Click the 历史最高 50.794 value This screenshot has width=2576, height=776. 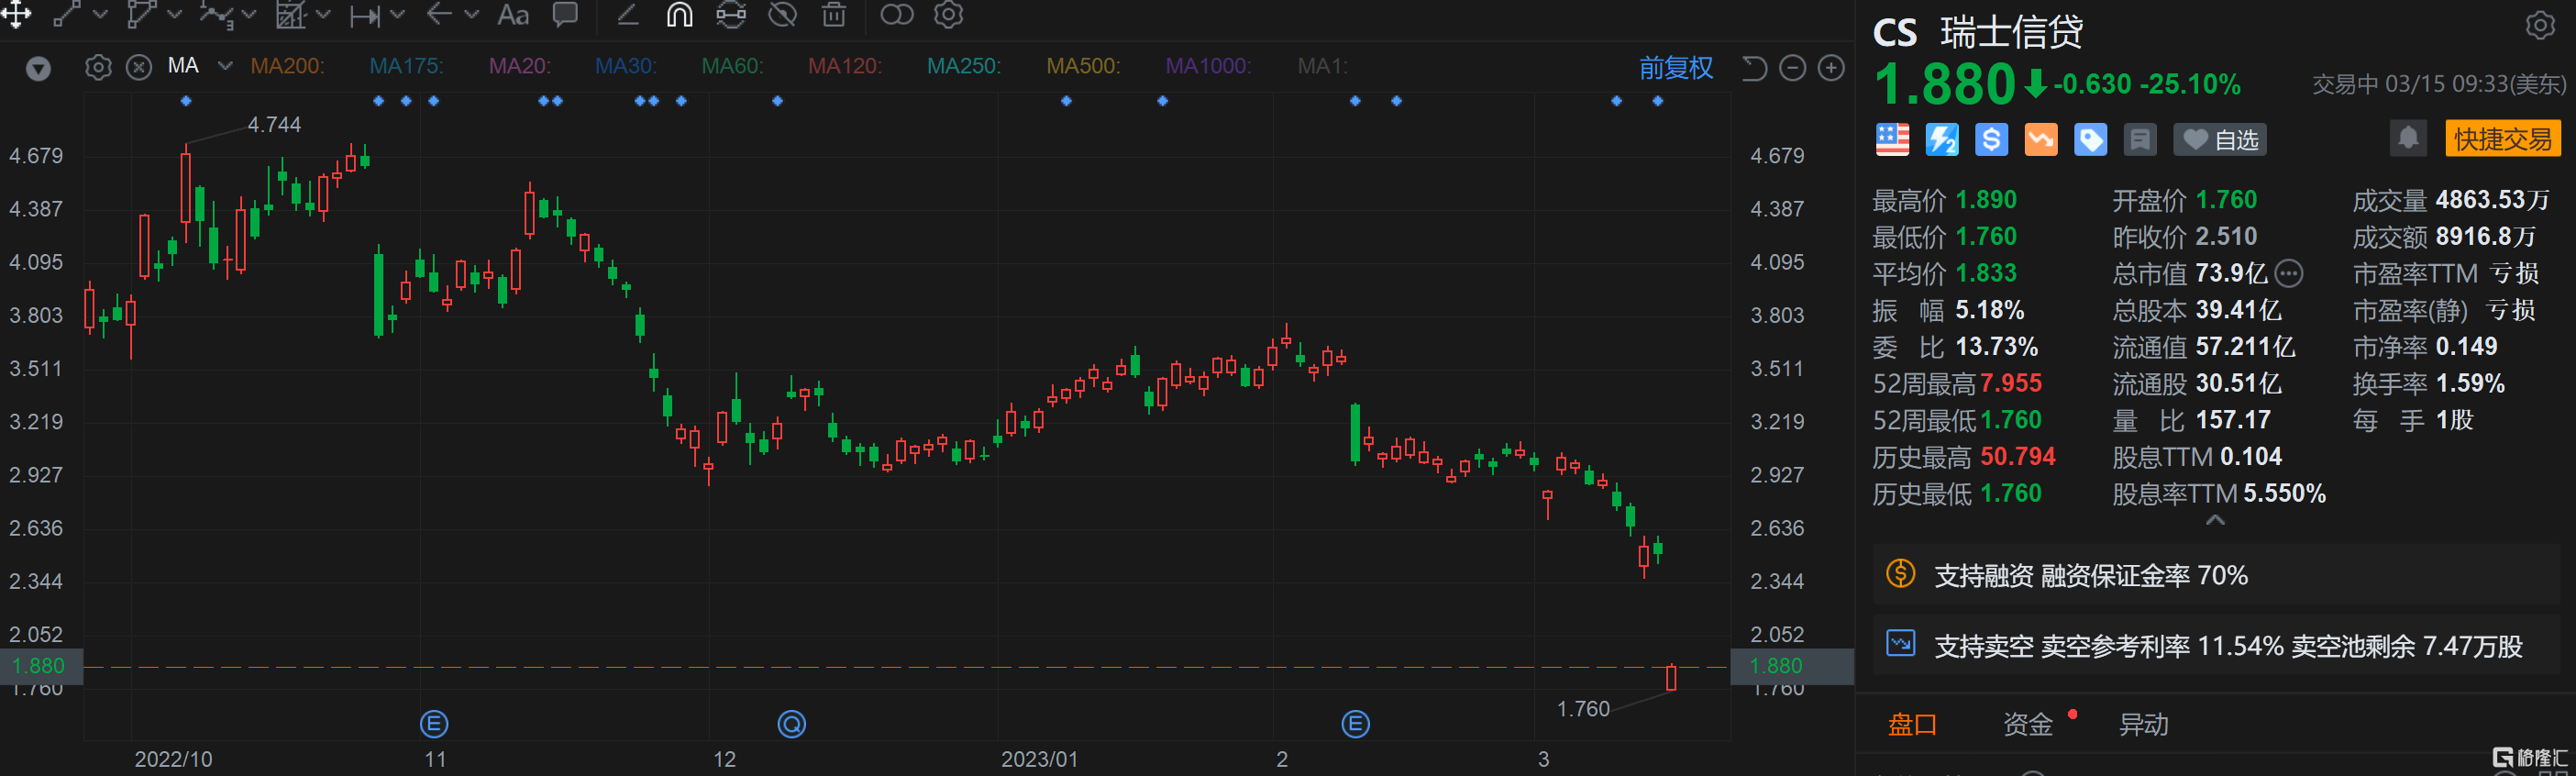tap(2018, 456)
